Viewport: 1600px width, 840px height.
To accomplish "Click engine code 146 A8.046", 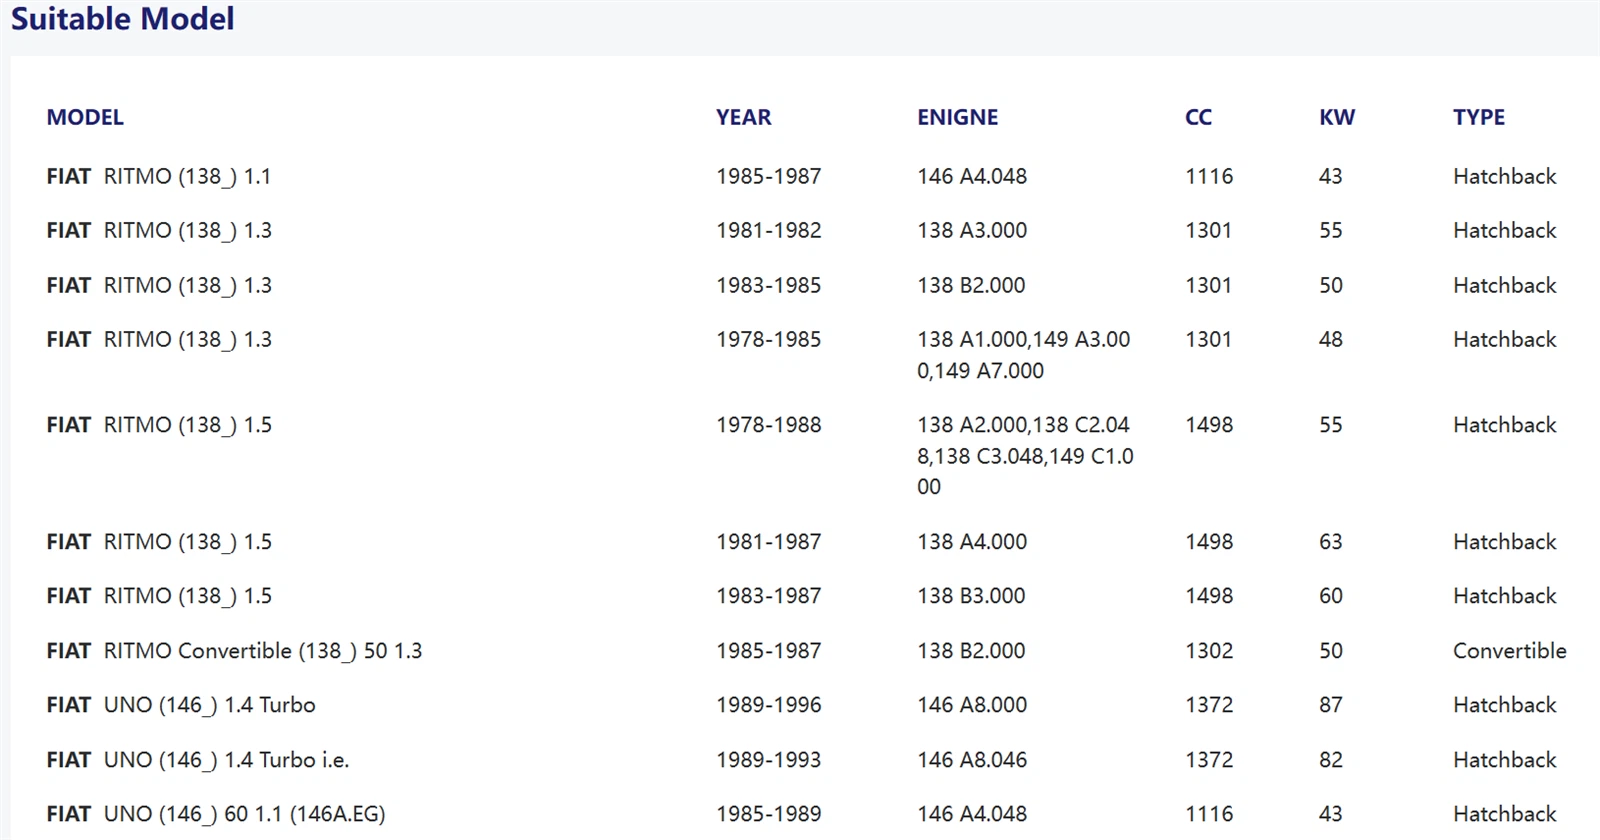I will click(x=972, y=760).
